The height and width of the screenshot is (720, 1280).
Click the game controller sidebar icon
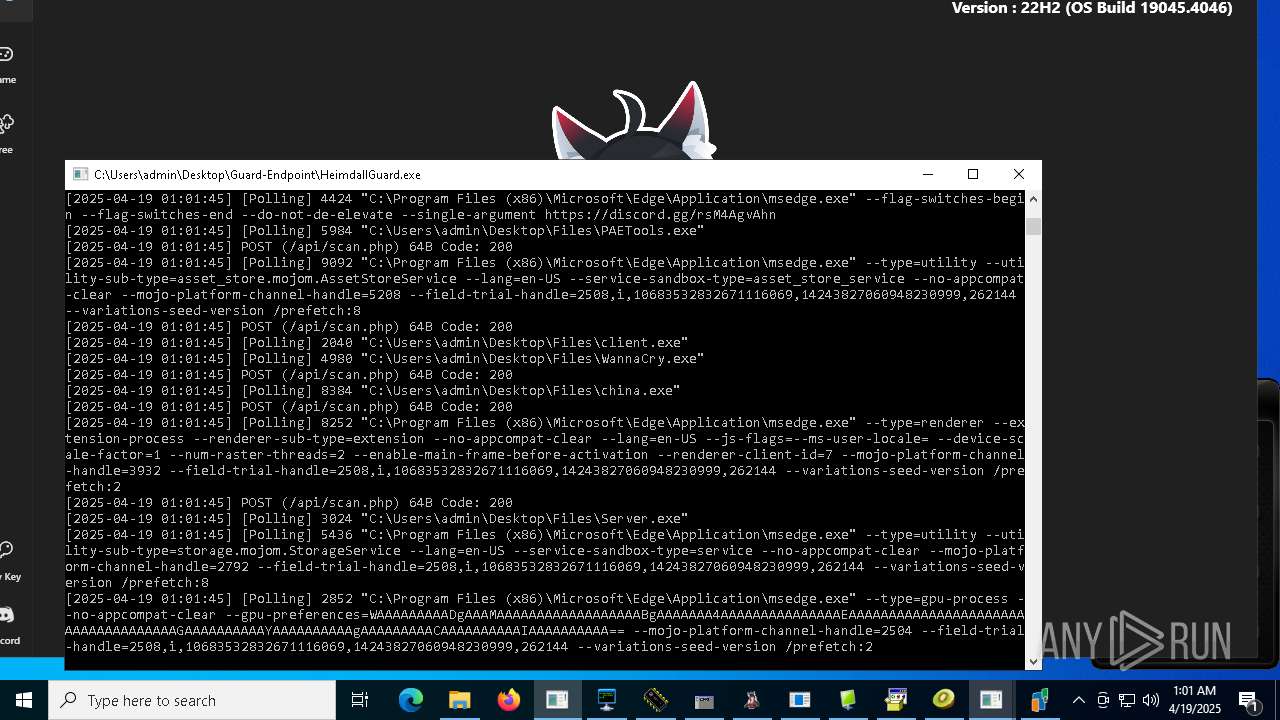point(5,54)
